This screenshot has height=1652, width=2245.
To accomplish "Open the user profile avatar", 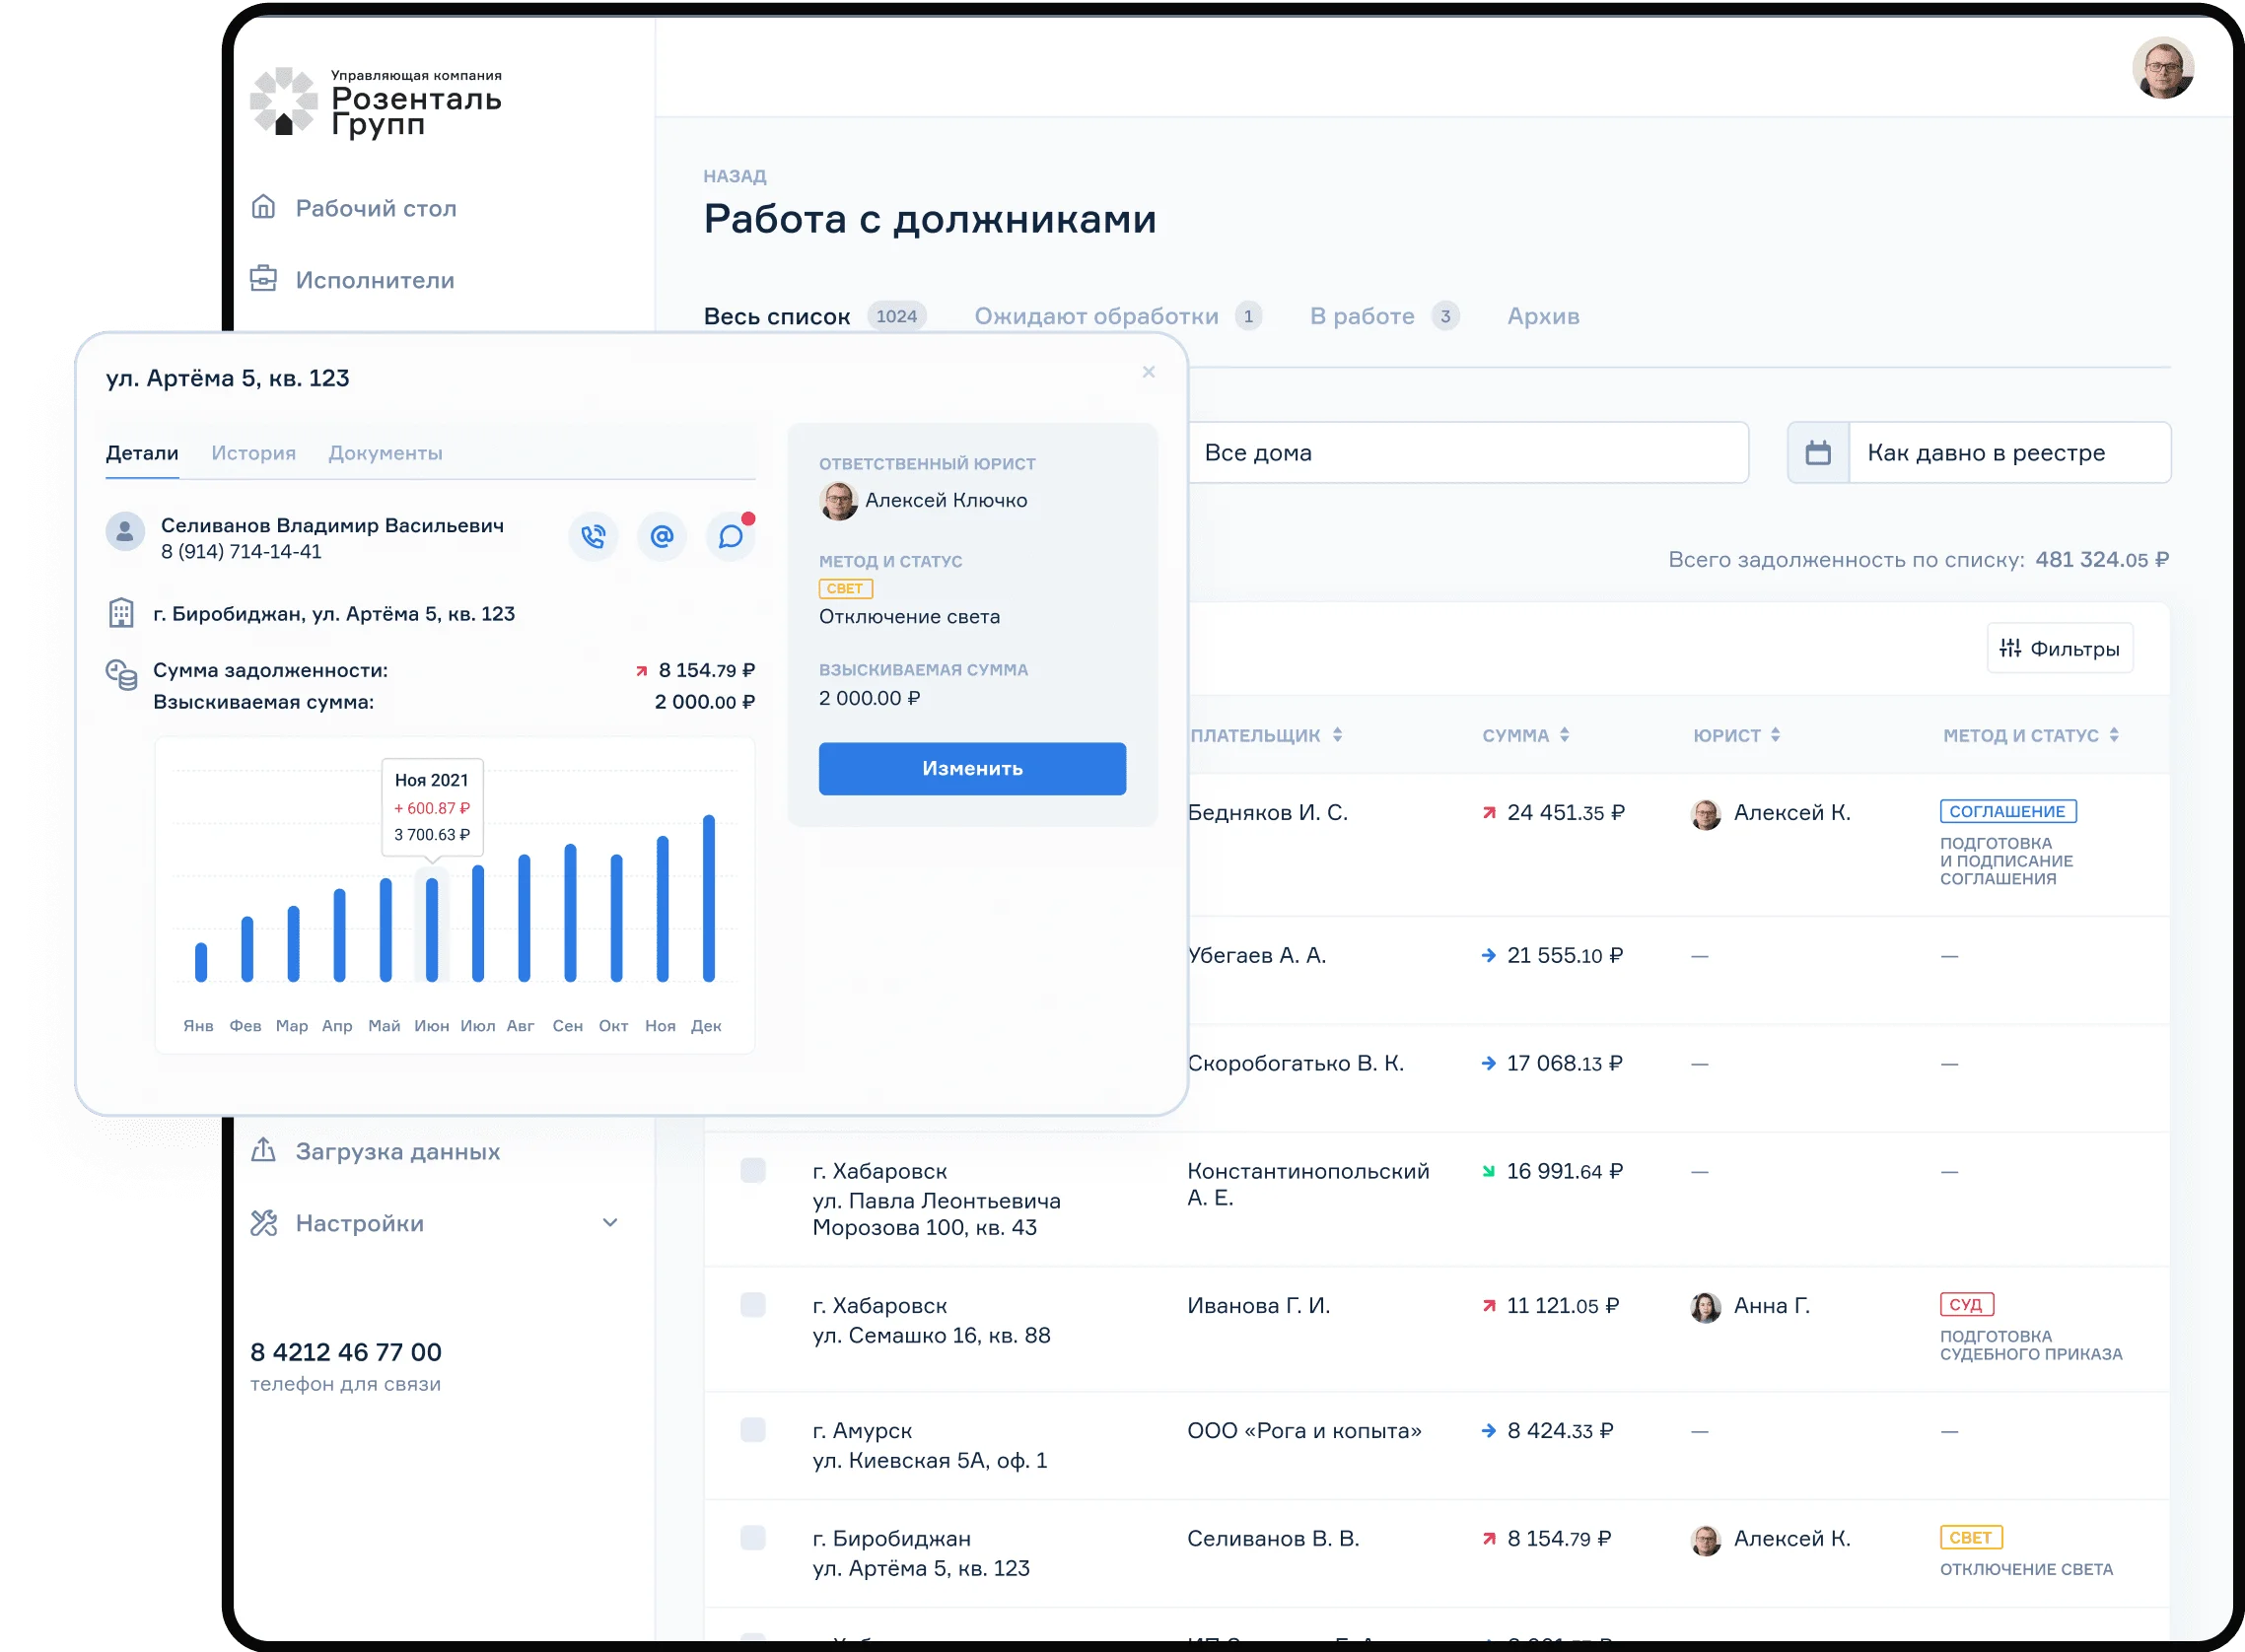I will 2163,68.
